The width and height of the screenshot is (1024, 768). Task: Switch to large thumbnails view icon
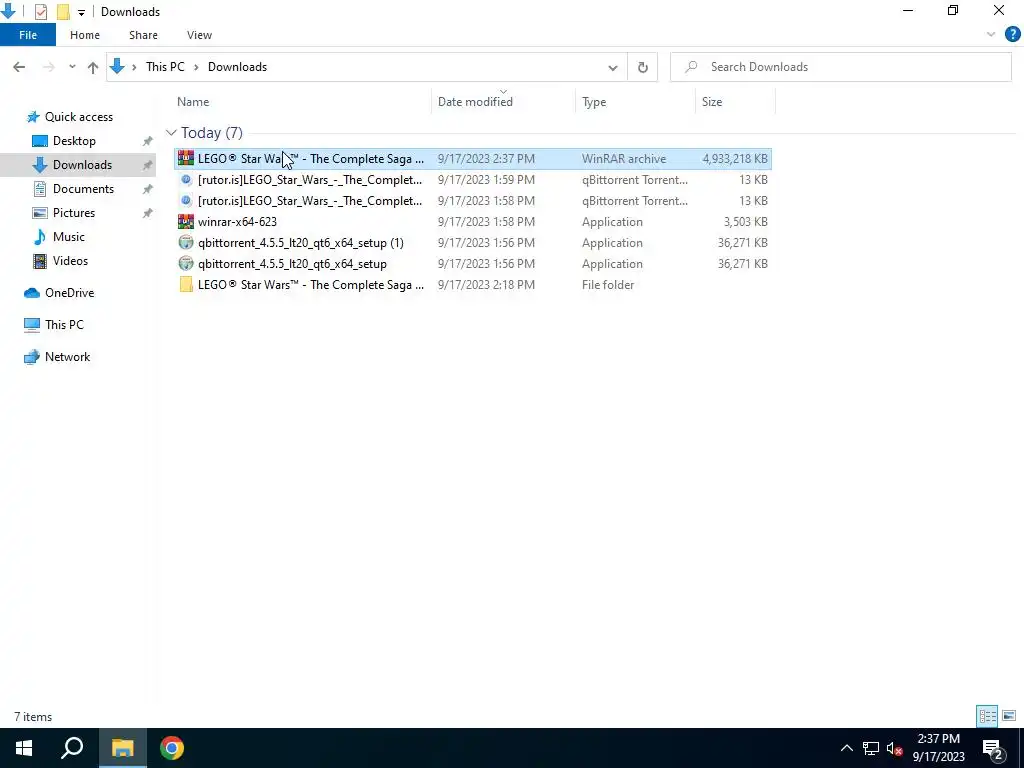pyautogui.click(x=1009, y=716)
